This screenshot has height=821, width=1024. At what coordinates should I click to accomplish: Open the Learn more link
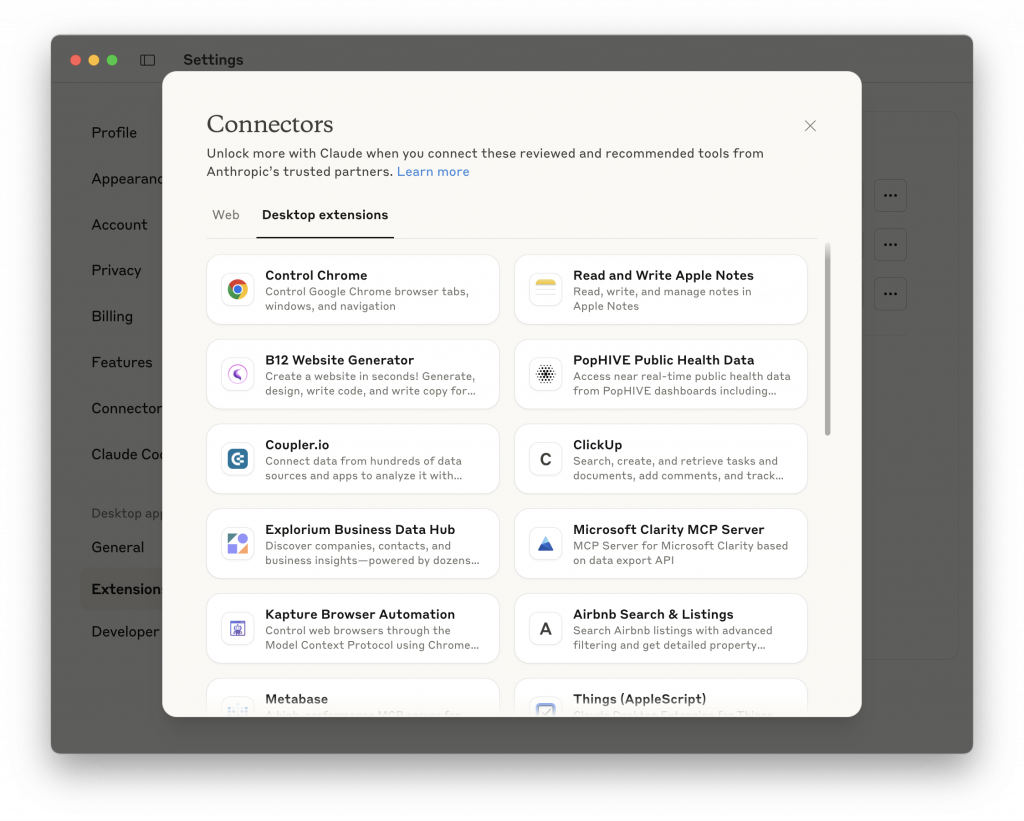tap(433, 172)
